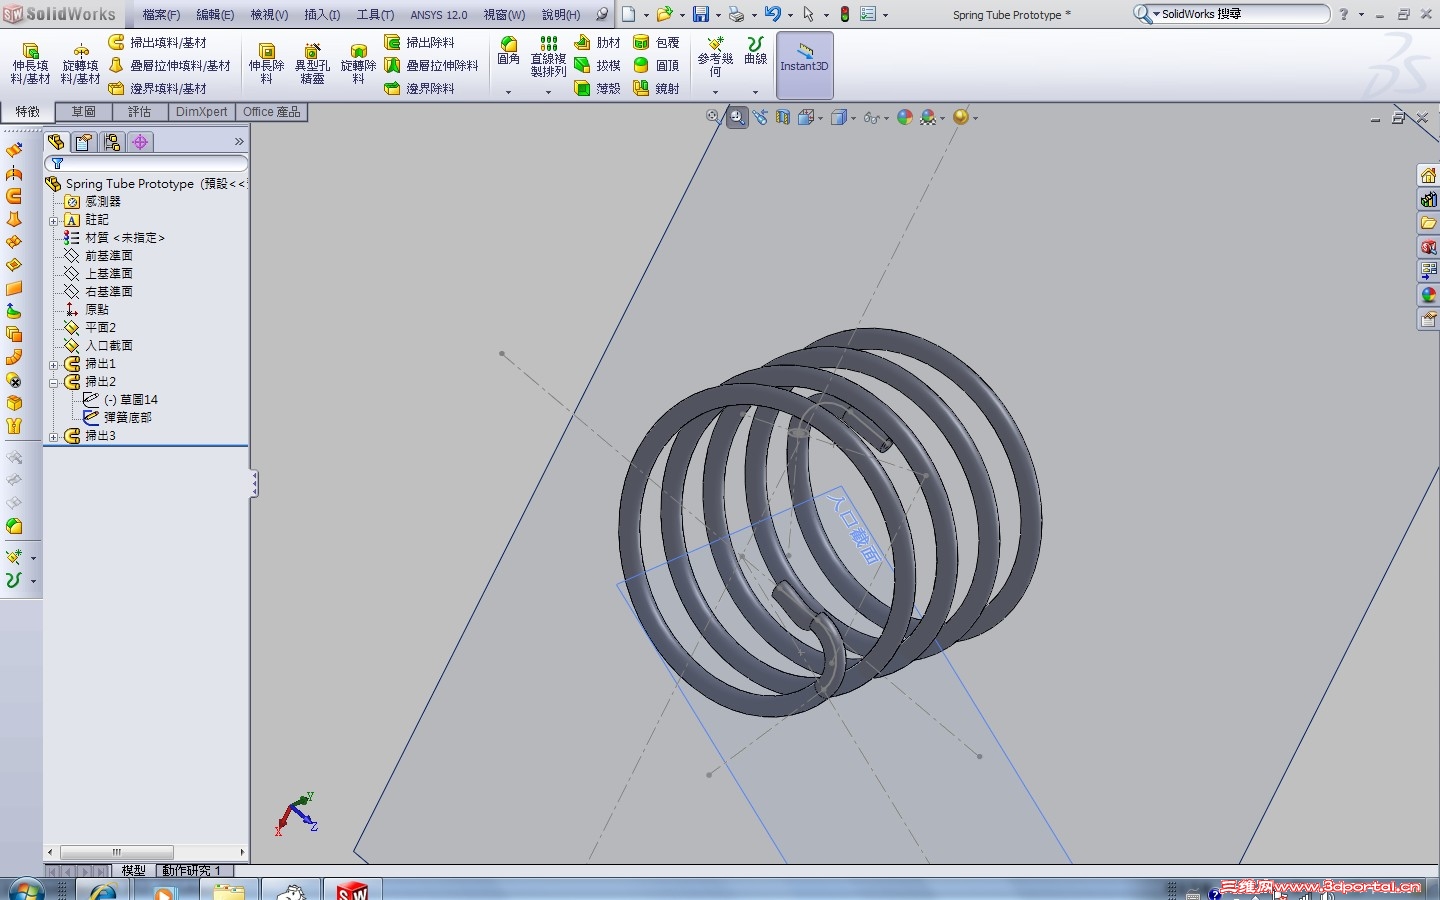Open the 檔案(F) menu
This screenshot has height=900, width=1440.
tap(161, 15)
